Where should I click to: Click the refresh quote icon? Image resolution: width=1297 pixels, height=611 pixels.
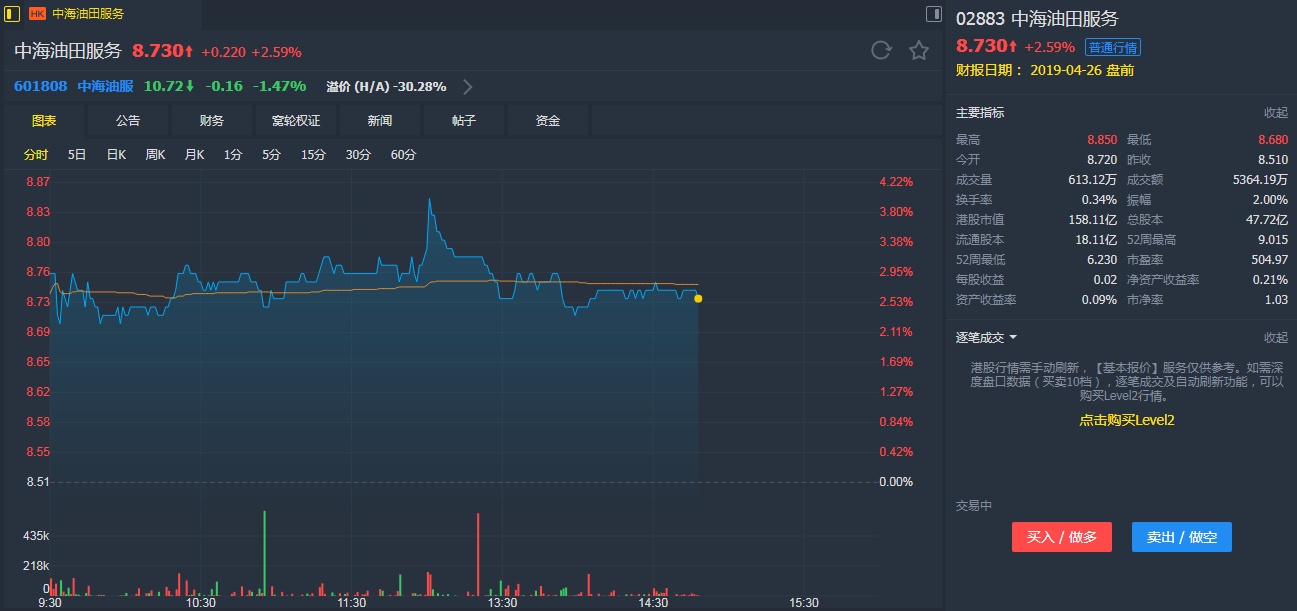(x=881, y=51)
